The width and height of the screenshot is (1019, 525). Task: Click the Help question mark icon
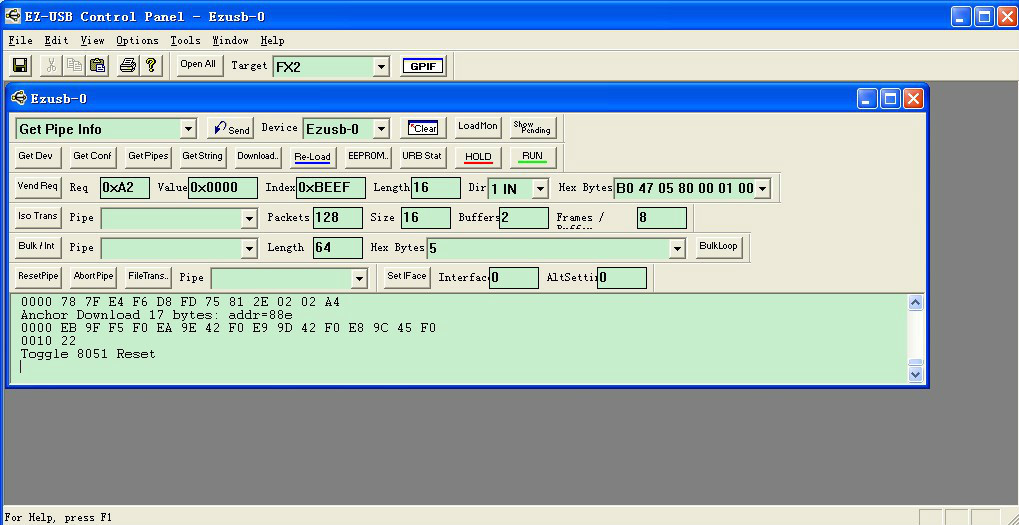[151, 65]
